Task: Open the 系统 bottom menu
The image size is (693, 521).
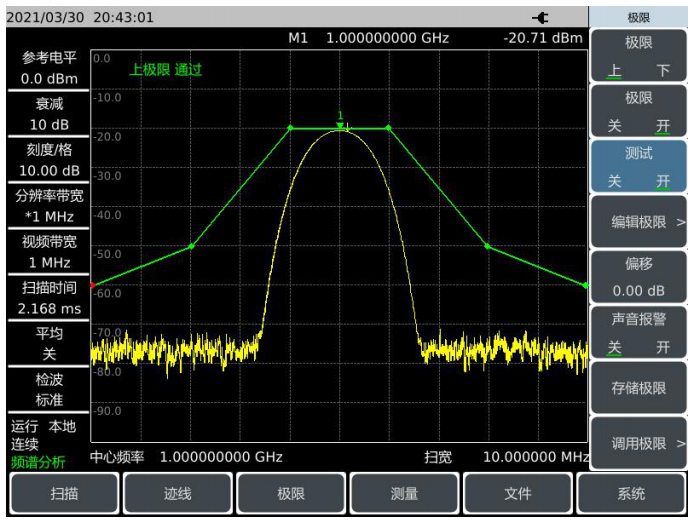Action: tap(631, 493)
